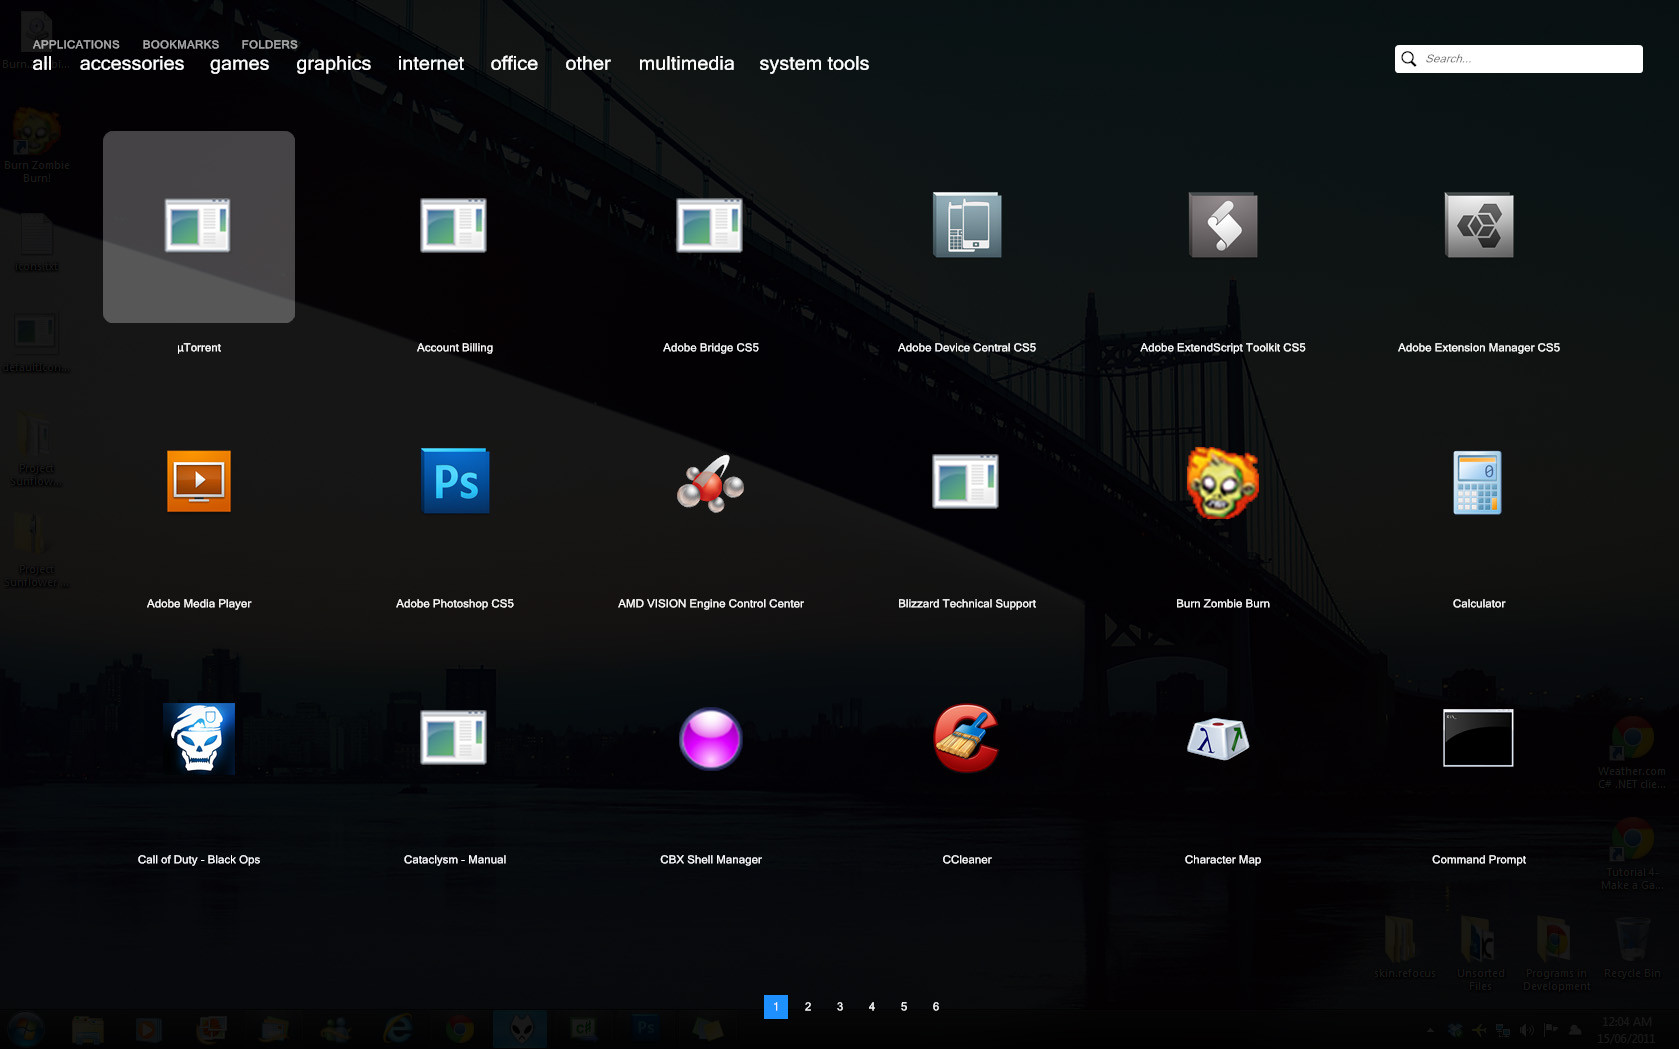
Task: Show the internet category
Action: coord(431,64)
